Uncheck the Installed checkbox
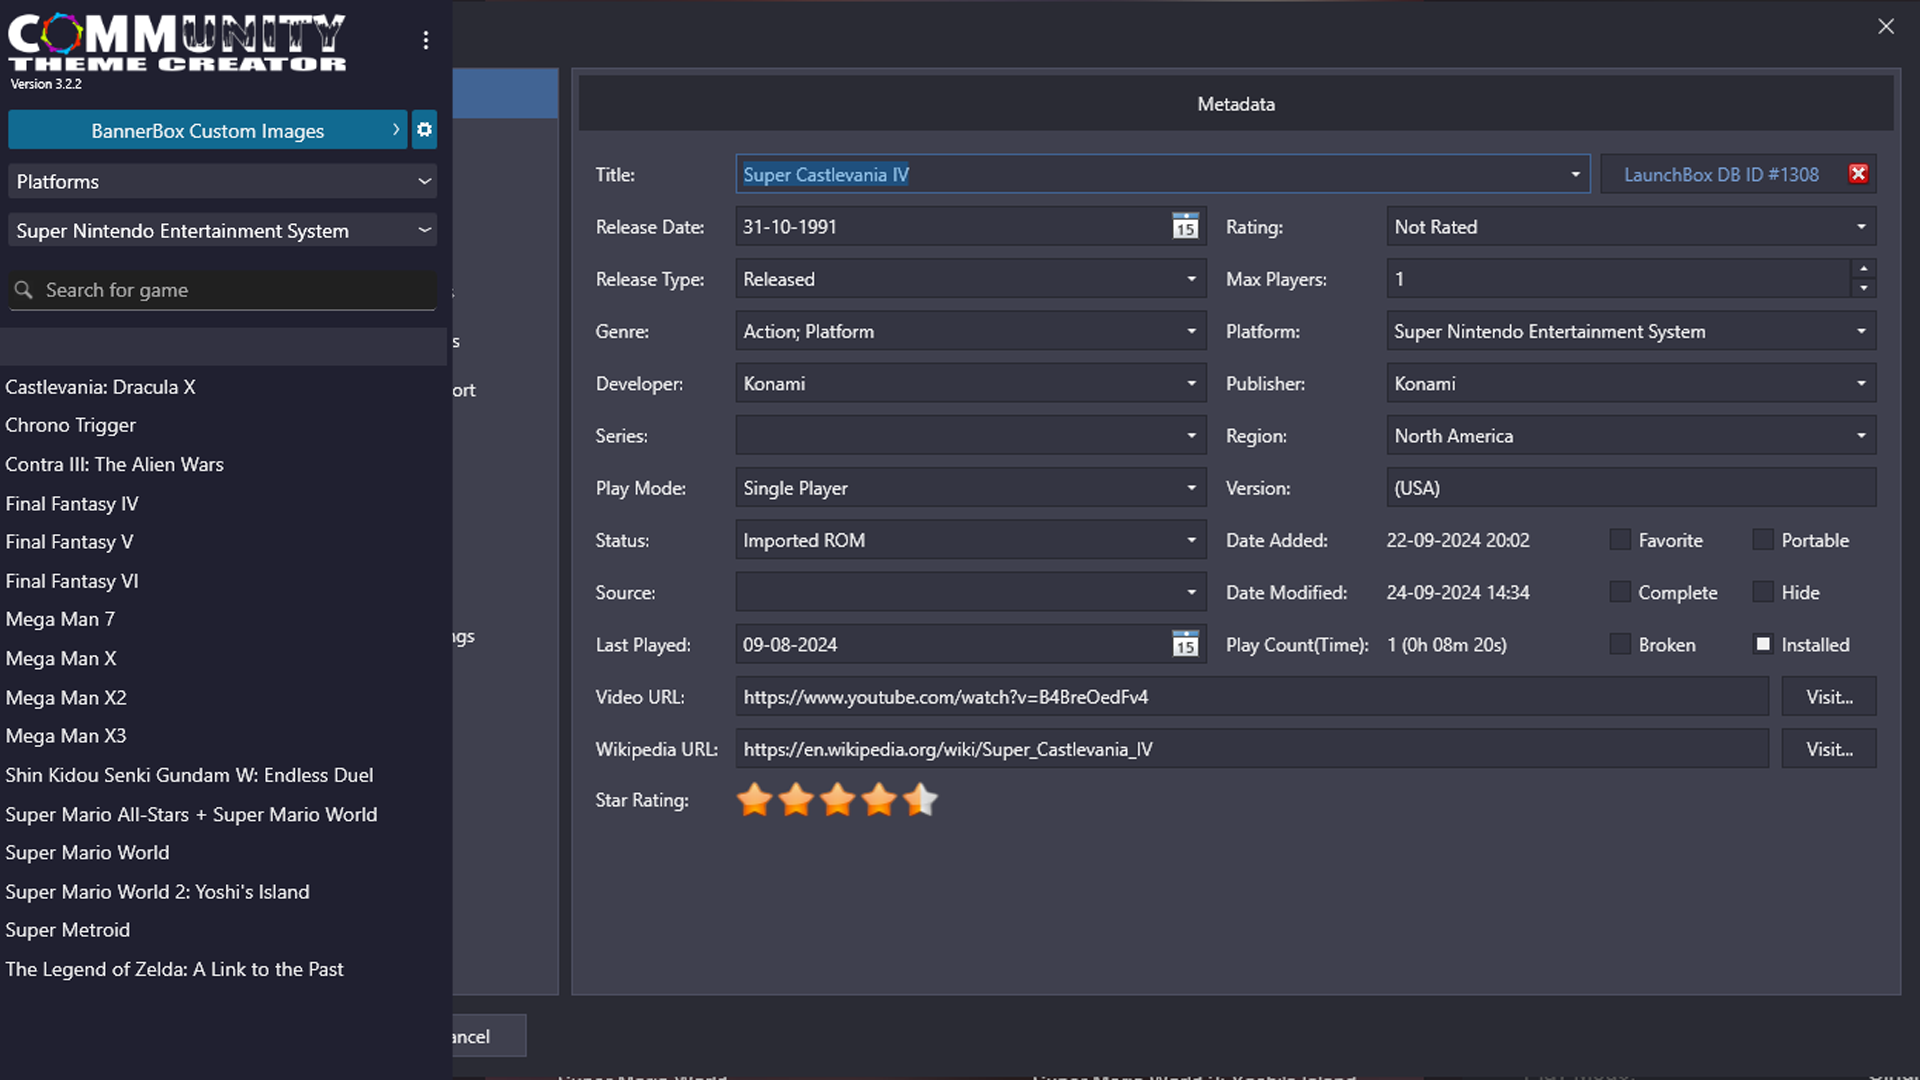The height and width of the screenshot is (1080, 1920). pos(1763,645)
